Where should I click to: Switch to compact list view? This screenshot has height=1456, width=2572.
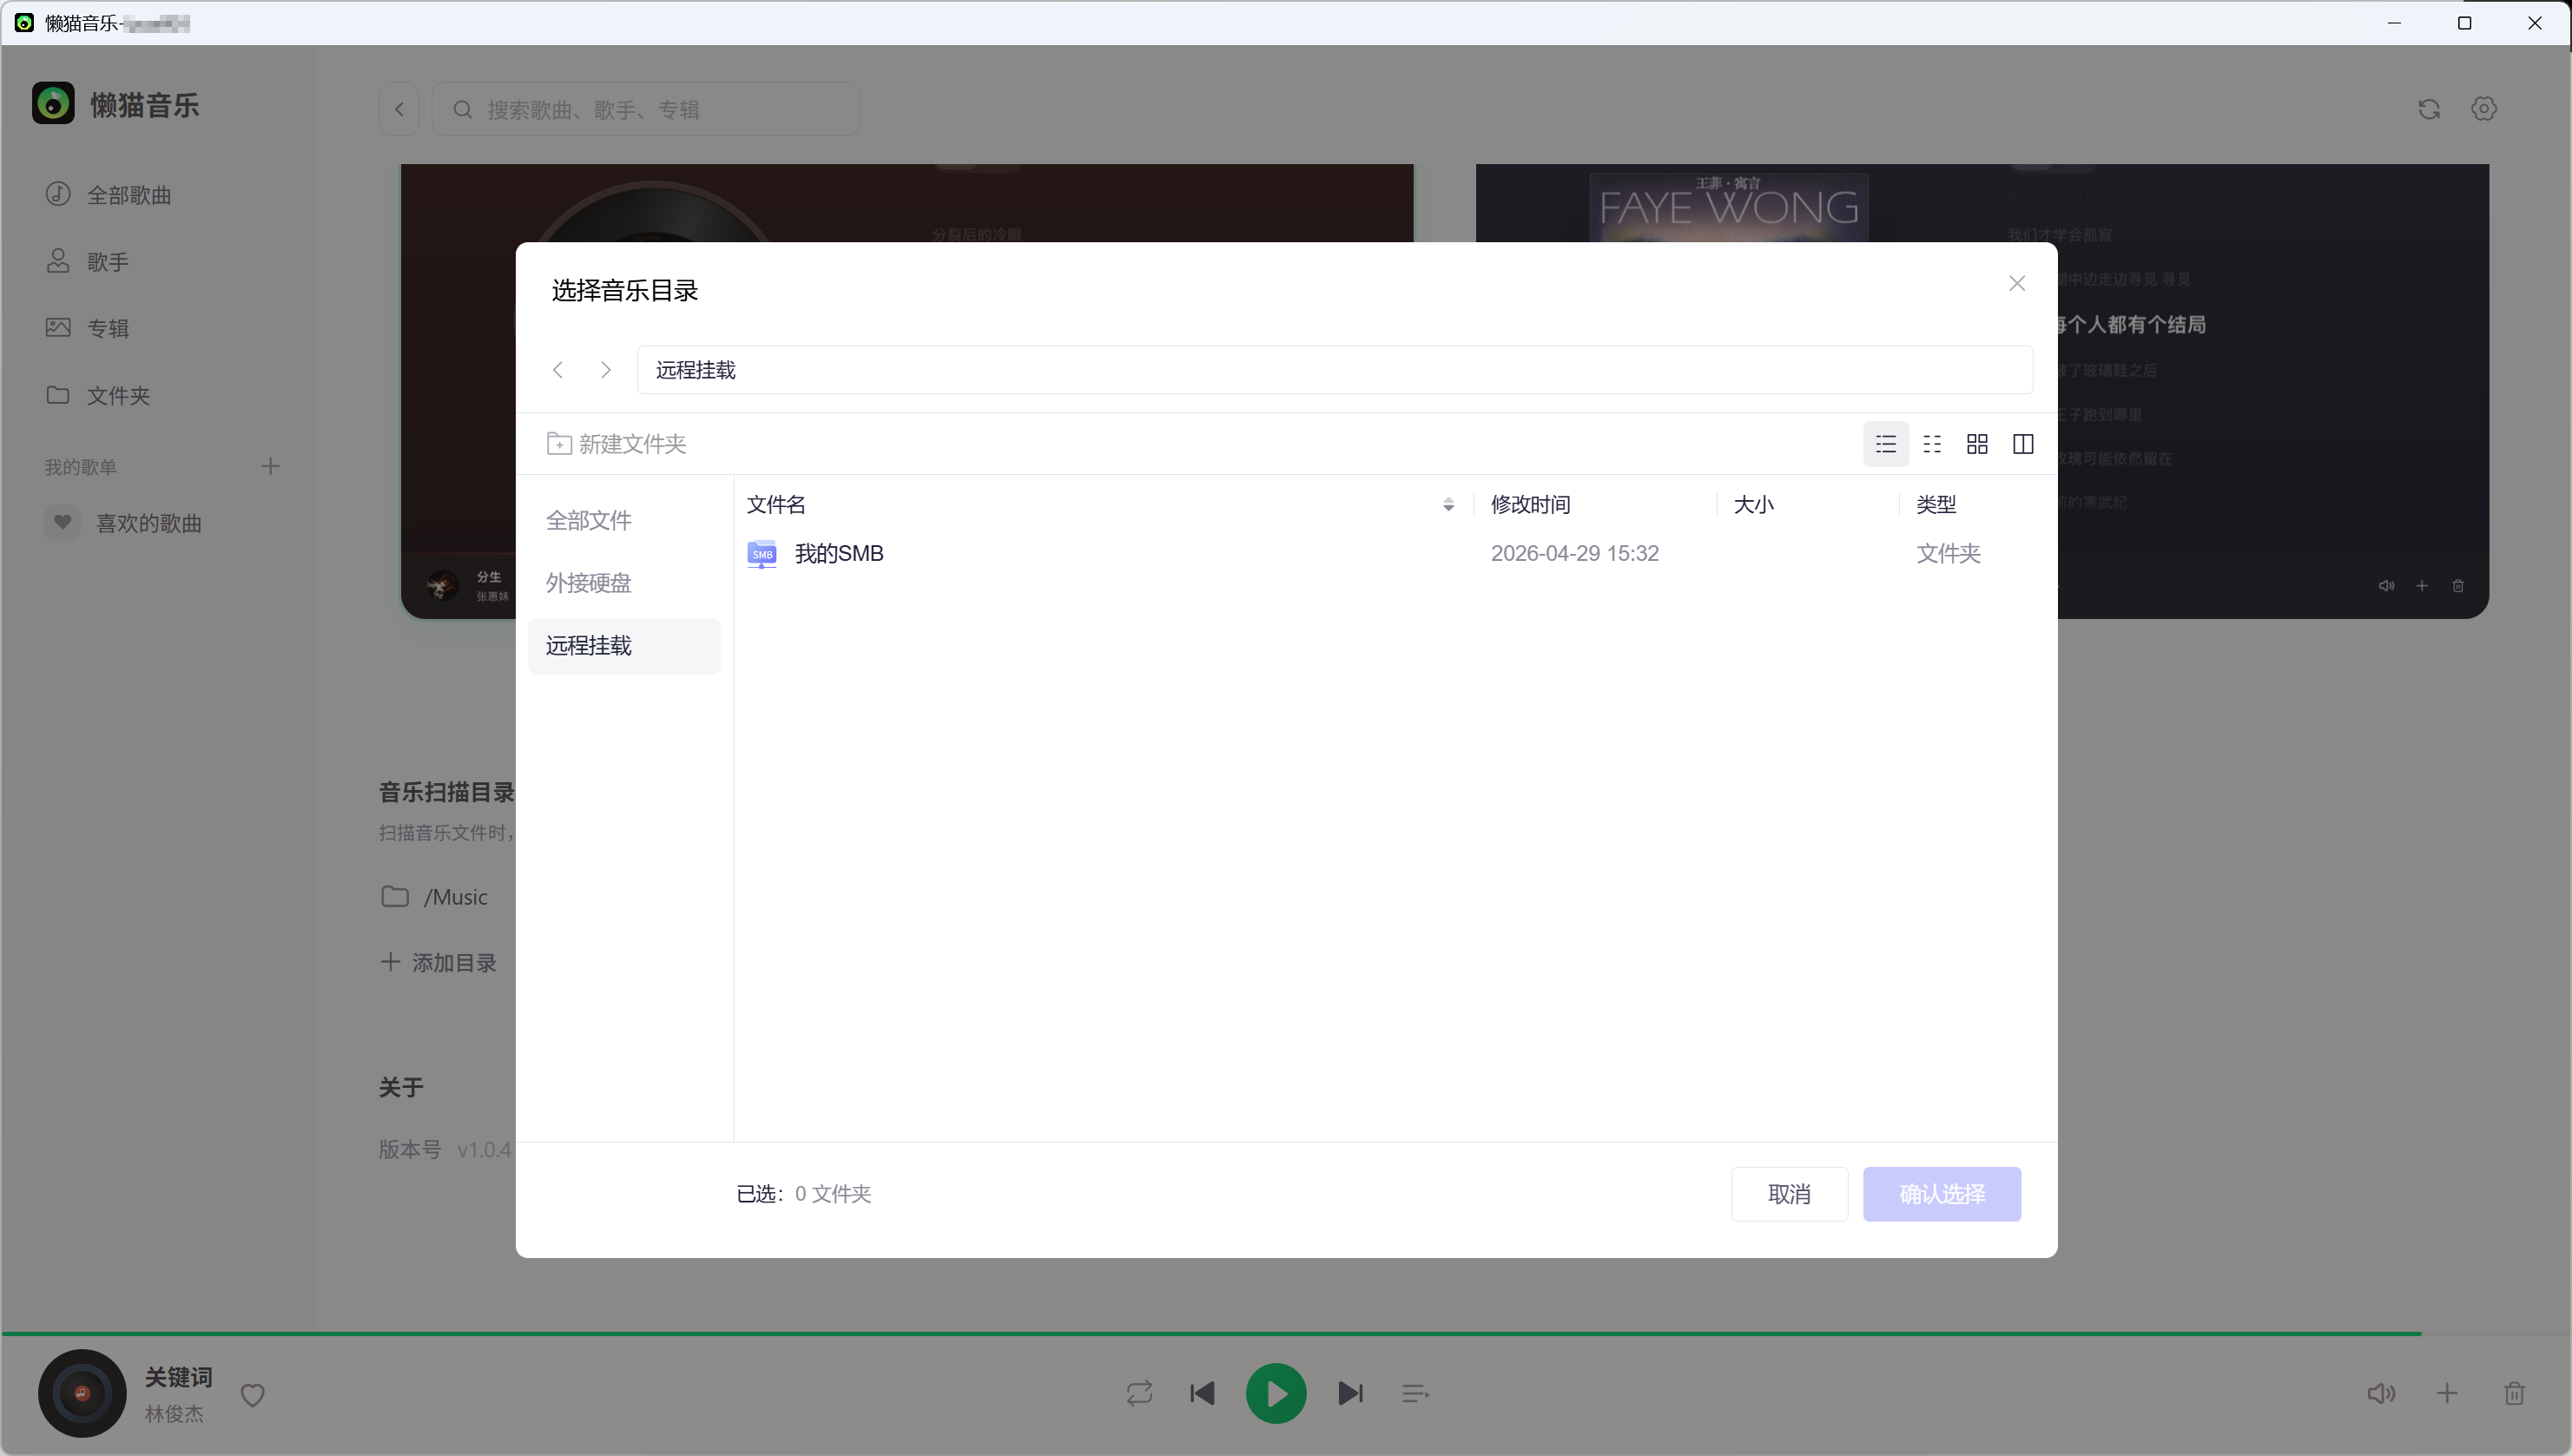1932,444
